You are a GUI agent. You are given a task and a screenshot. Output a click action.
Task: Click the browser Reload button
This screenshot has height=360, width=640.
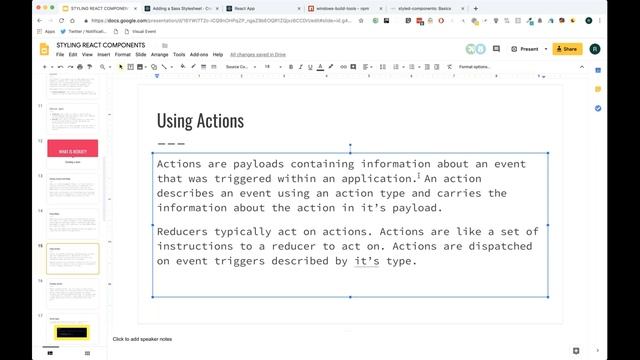[61, 20]
